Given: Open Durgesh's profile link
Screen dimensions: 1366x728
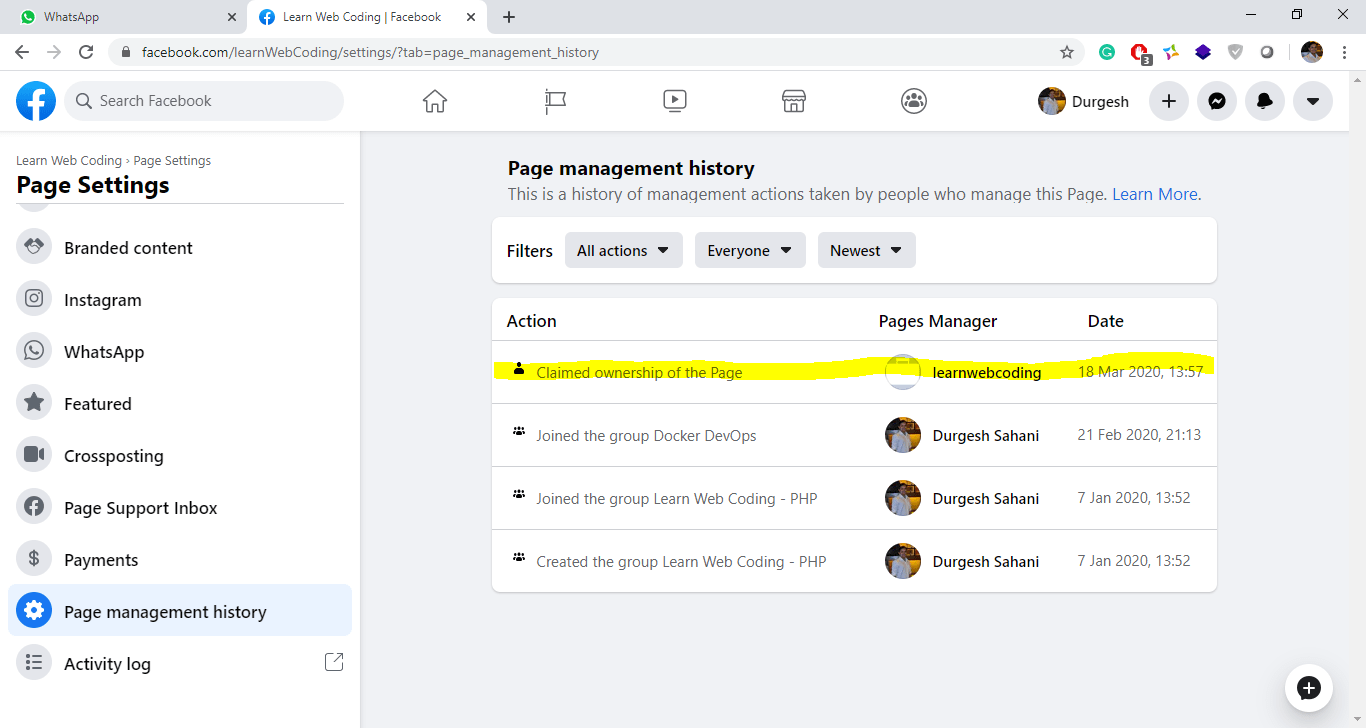Looking at the screenshot, I should point(1086,101).
